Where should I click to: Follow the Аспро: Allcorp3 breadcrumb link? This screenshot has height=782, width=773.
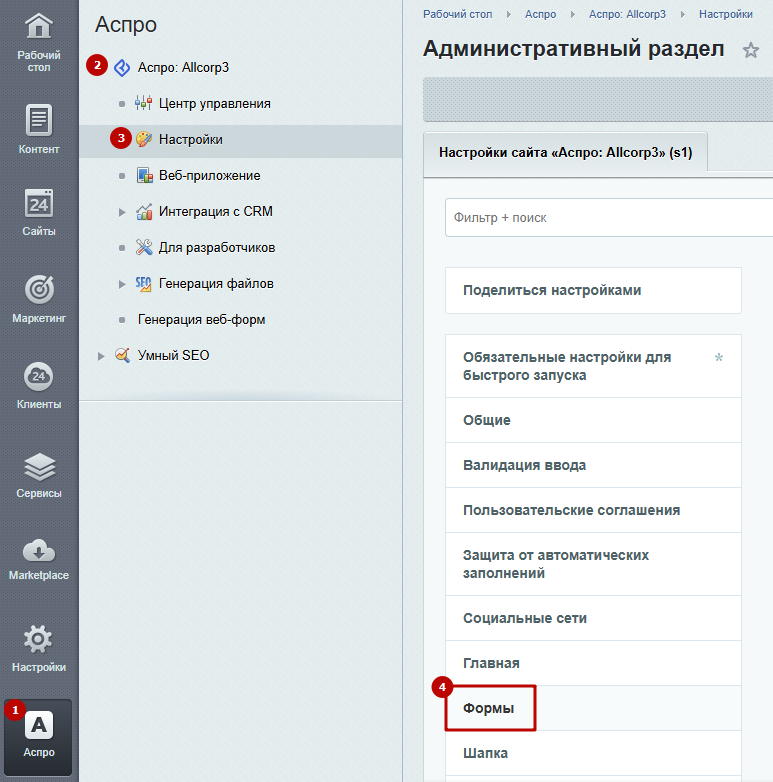pyautogui.click(x=627, y=14)
